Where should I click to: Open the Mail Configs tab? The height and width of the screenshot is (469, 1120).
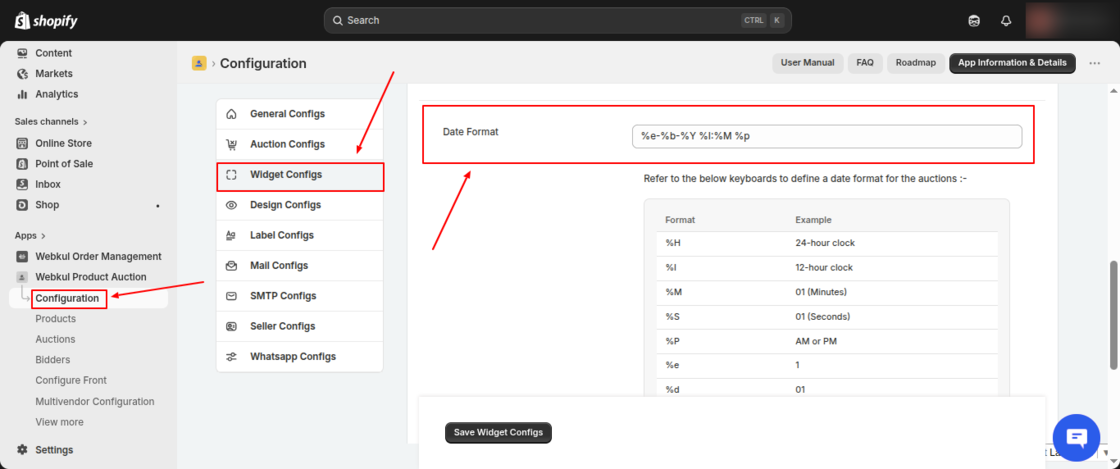(300, 266)
